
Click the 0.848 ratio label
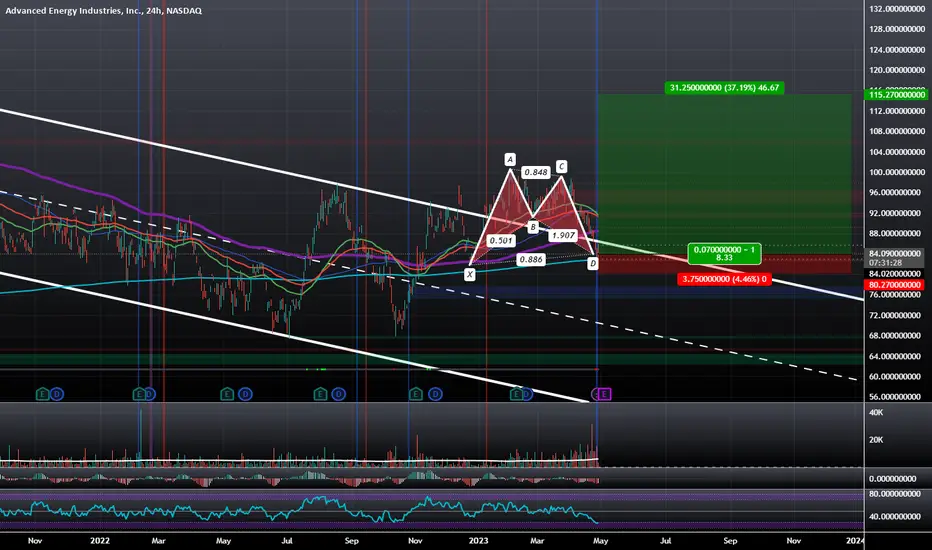pos(536,172)
